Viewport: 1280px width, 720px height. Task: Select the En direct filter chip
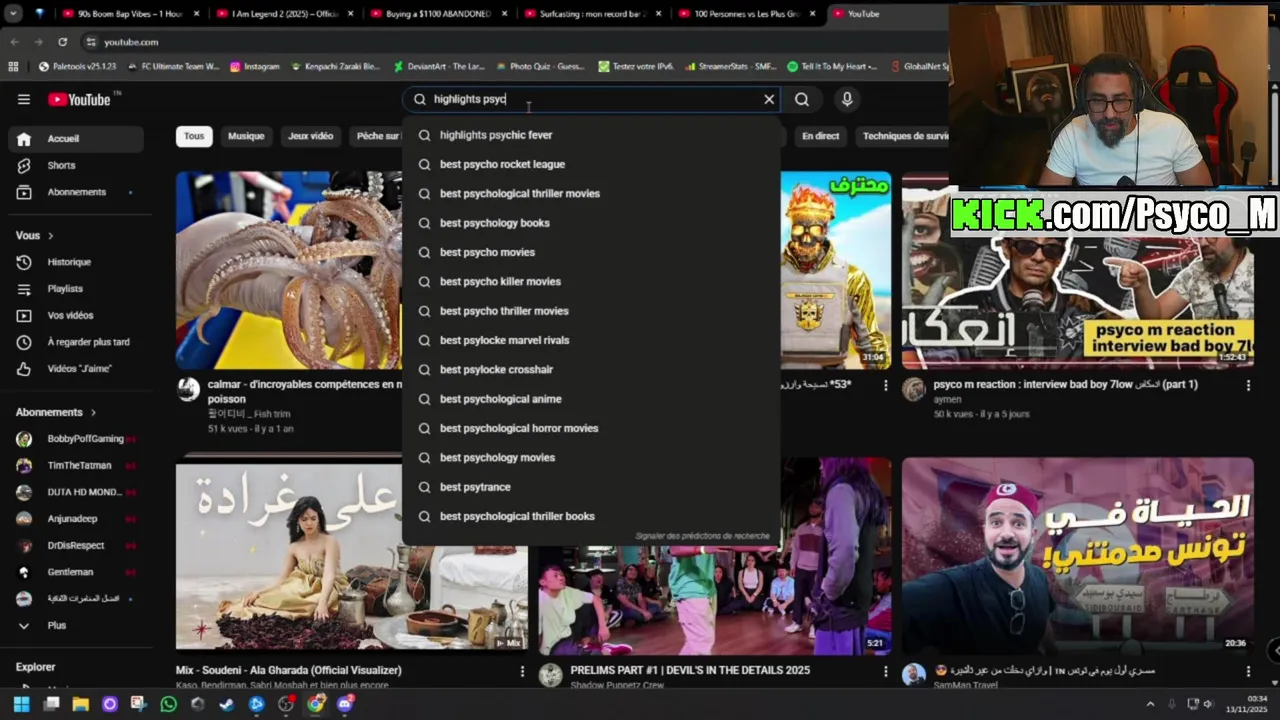click(x=821, y=136)
